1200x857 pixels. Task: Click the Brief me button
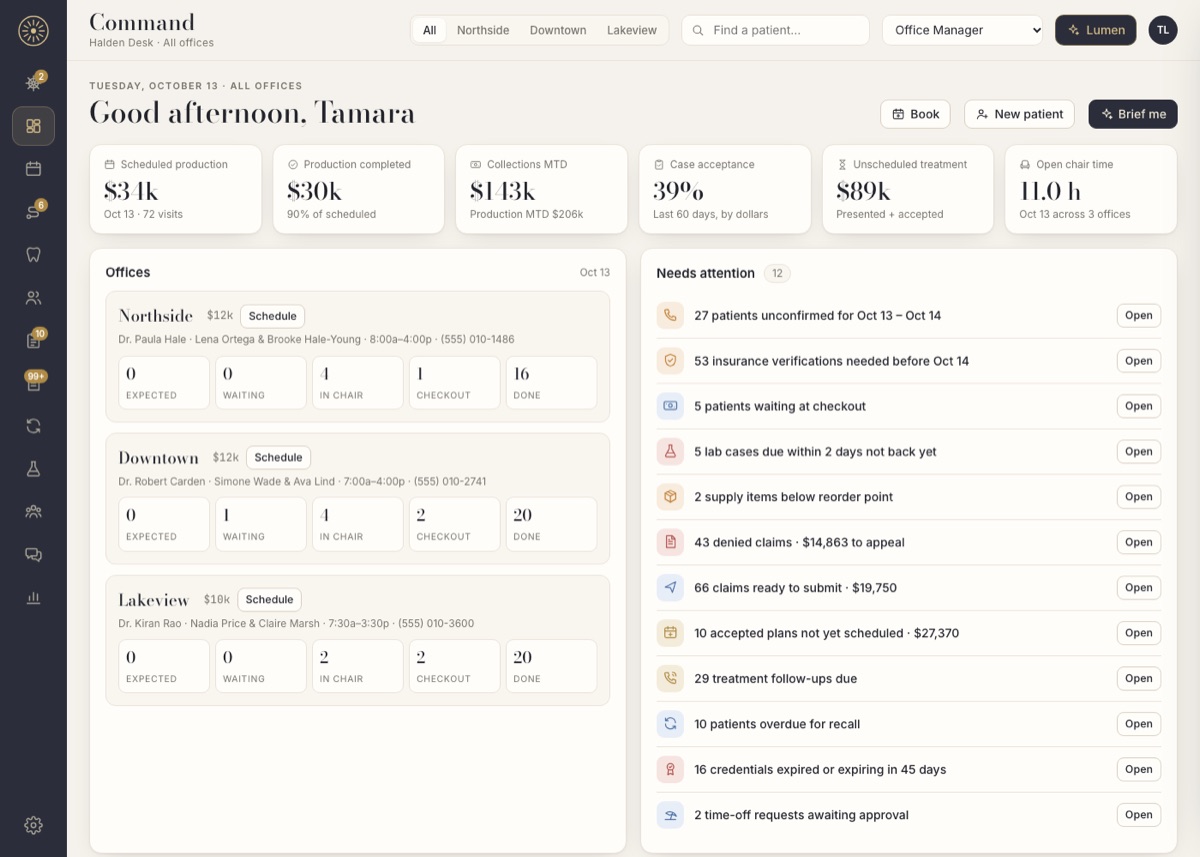point(1133,114)
